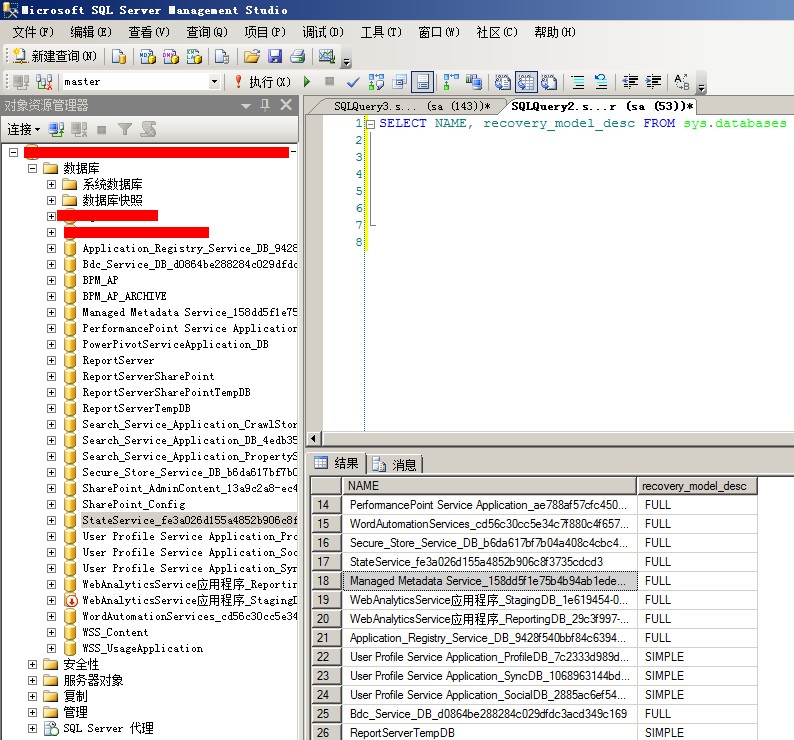Click the recovery_model_desc column header

(697, 486)
